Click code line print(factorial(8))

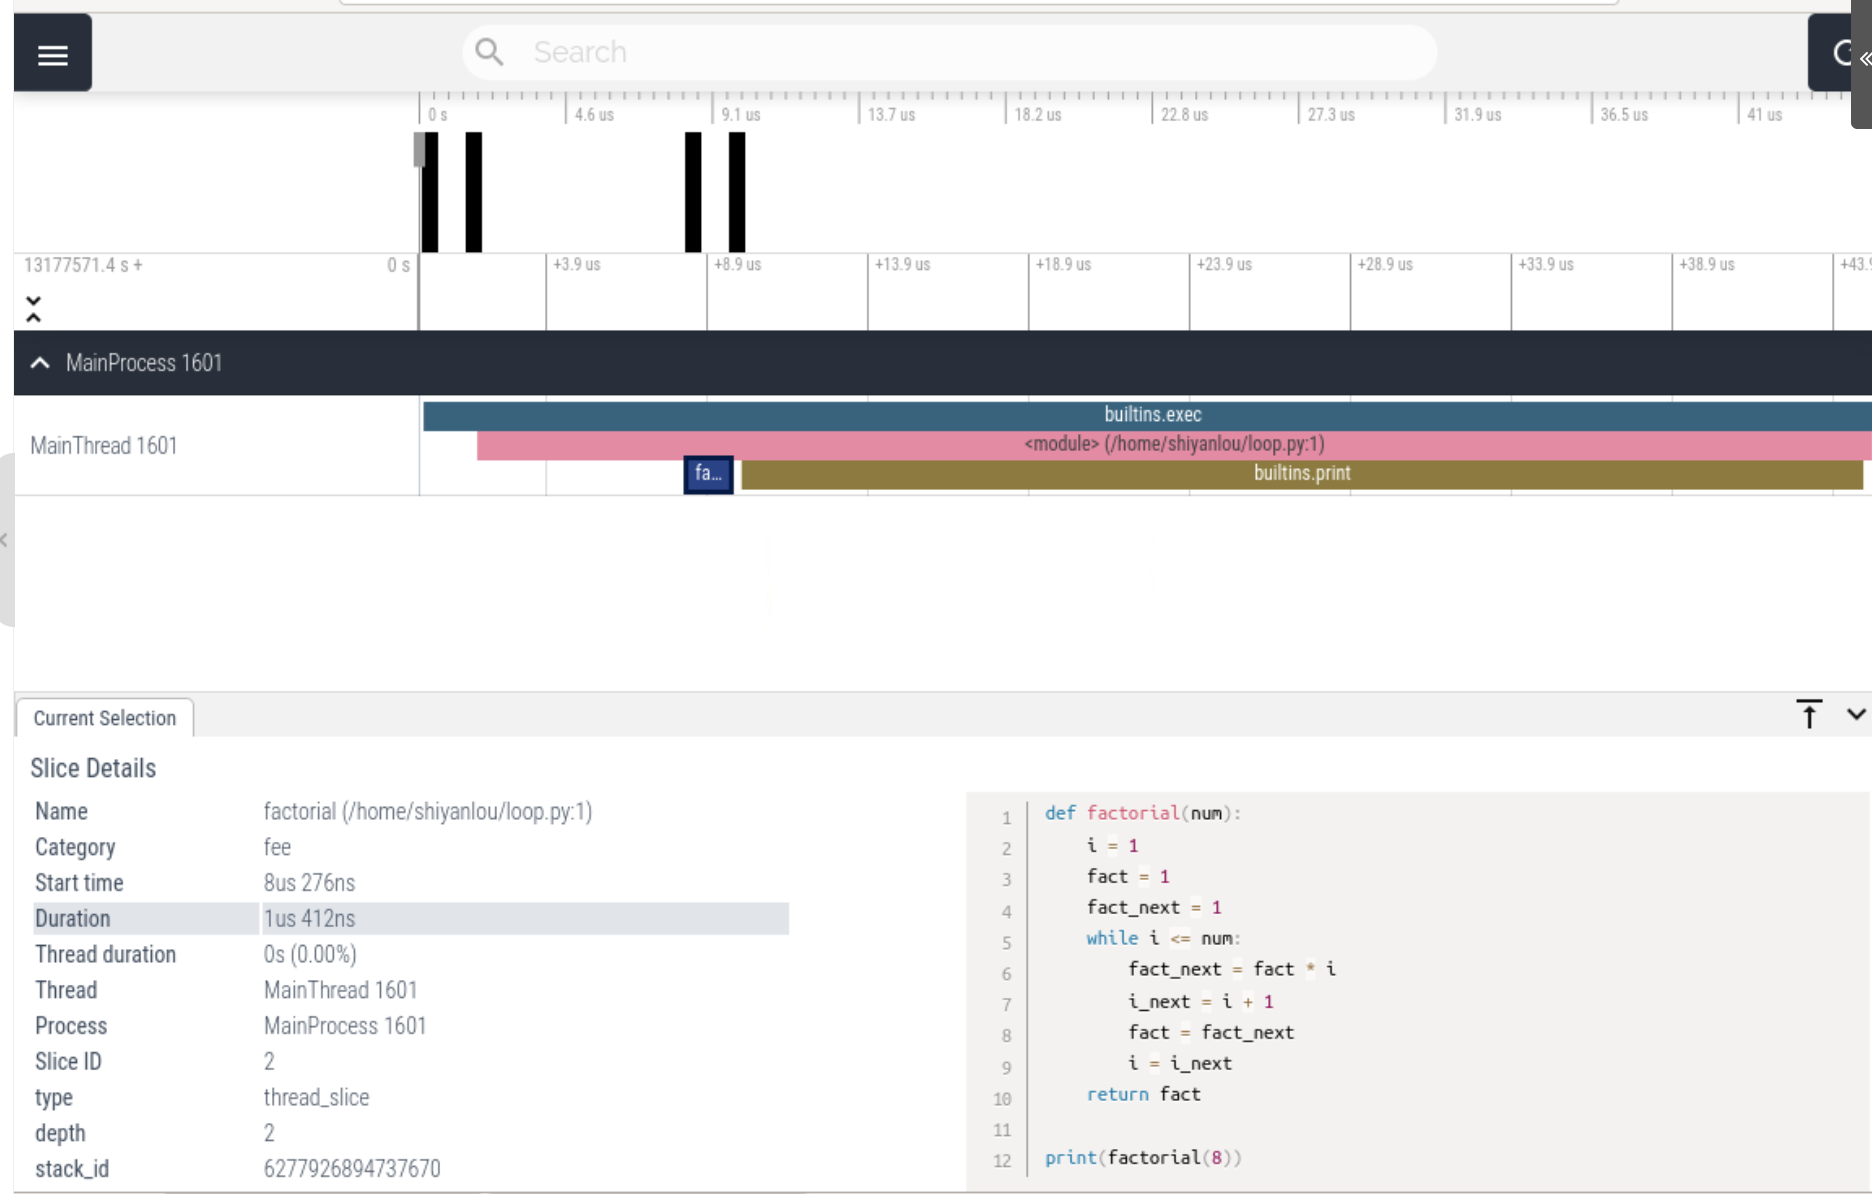tap(1143, 1157)
